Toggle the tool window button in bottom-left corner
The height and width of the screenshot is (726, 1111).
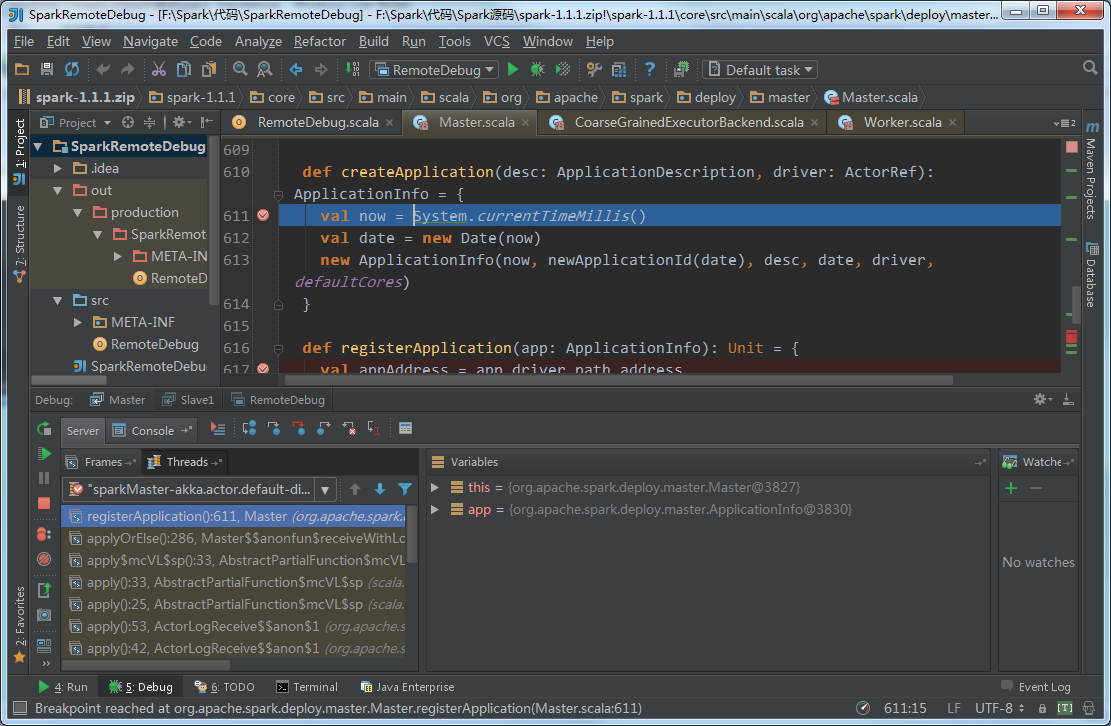20,708
